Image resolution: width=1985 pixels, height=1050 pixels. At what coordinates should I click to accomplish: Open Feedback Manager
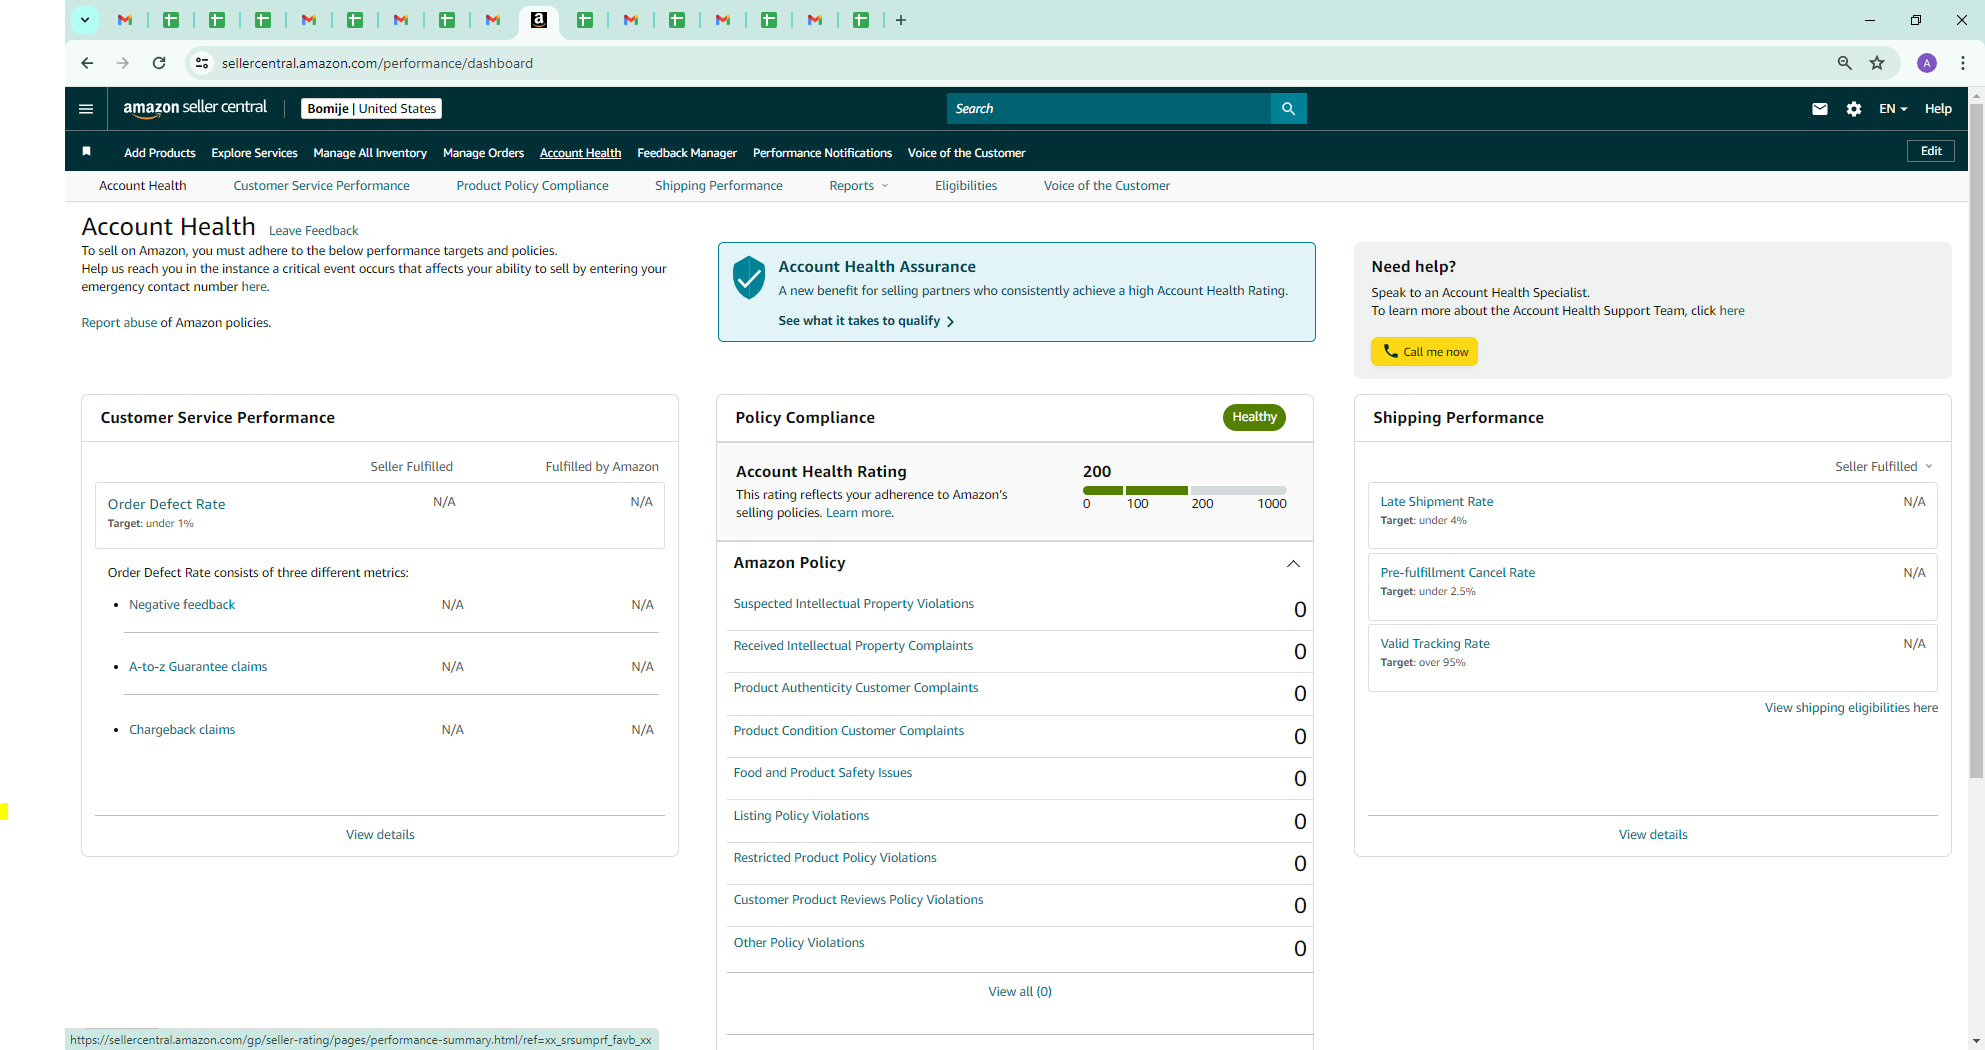pyautogui.click(x=687, y=153)
